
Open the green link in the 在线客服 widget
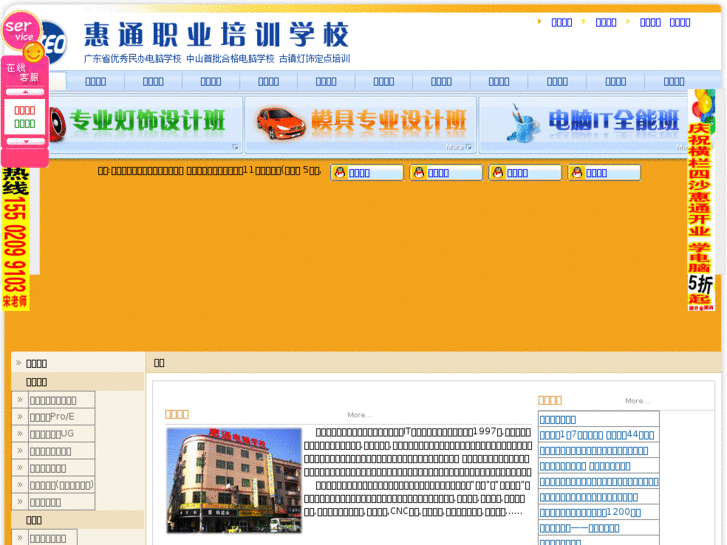tap(25, 124)
